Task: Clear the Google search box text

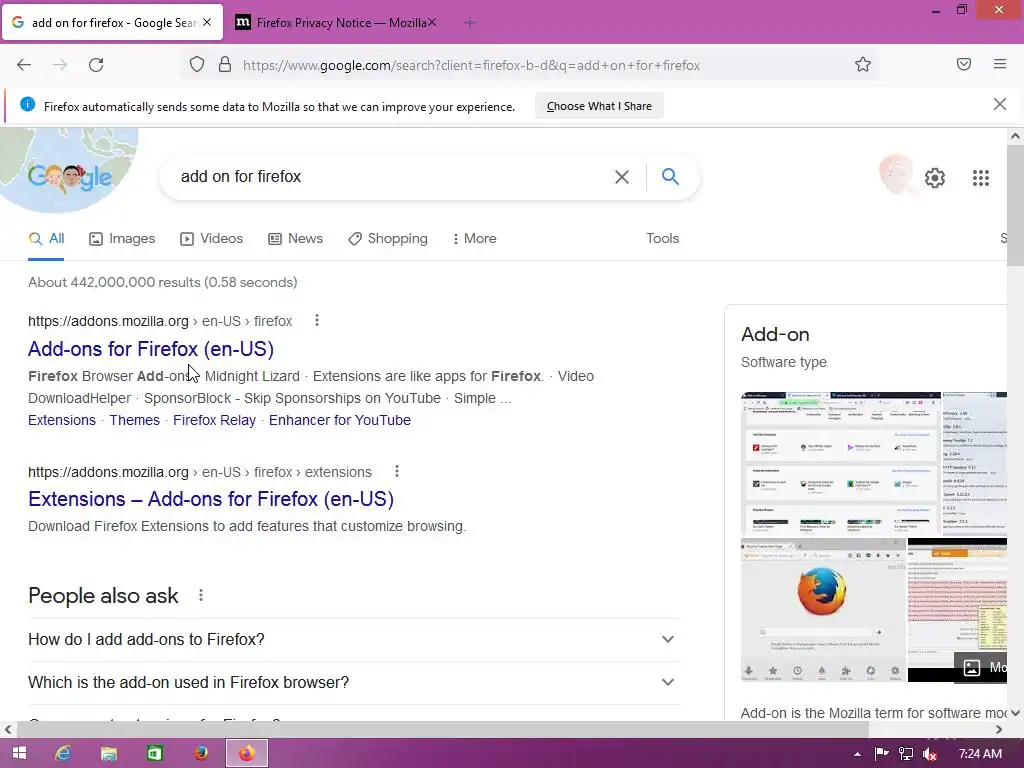Action: coord(622,177)
